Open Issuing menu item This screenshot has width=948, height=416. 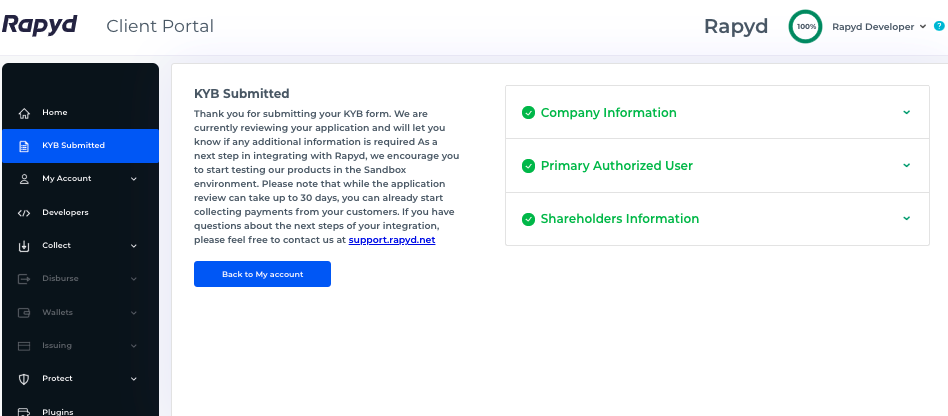point(80,345)
